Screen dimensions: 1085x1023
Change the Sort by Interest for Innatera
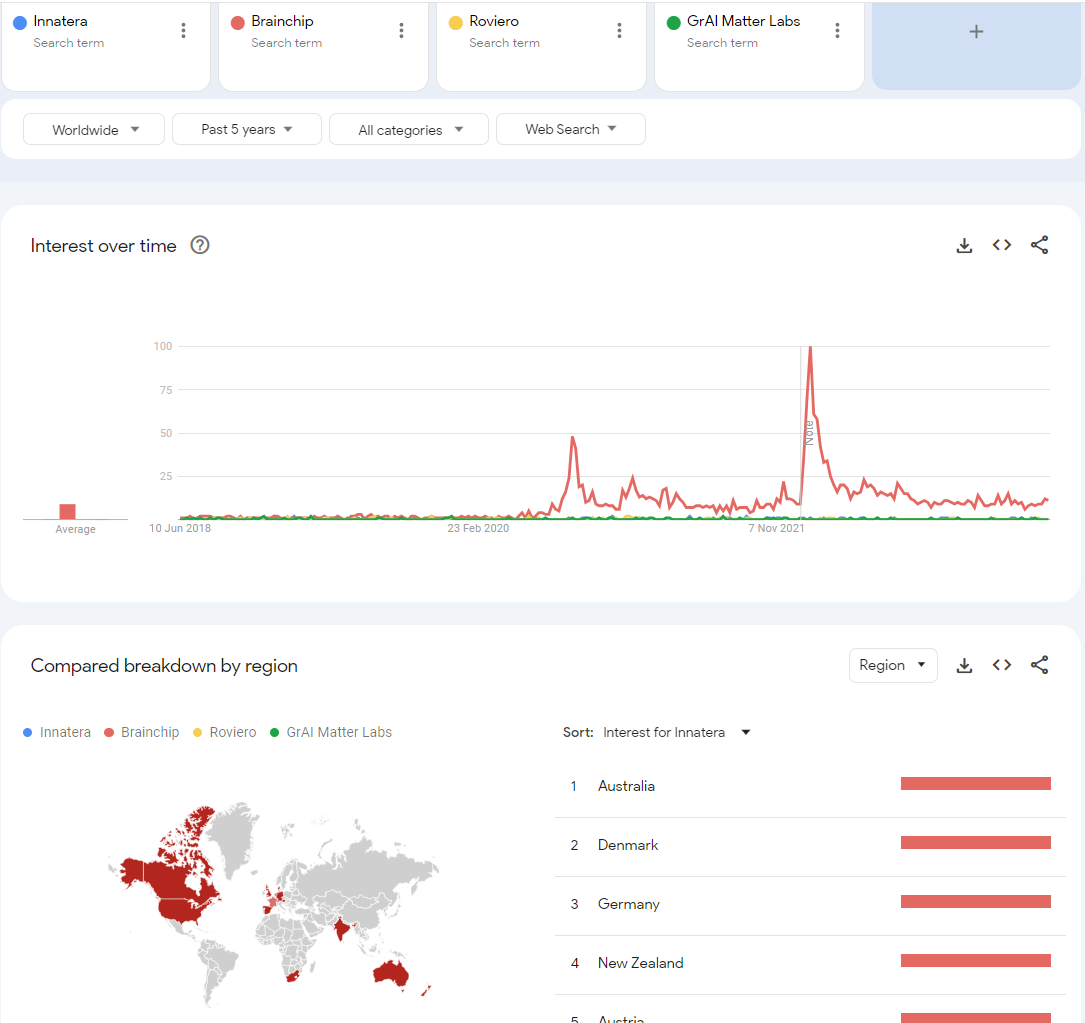point(676,732)
